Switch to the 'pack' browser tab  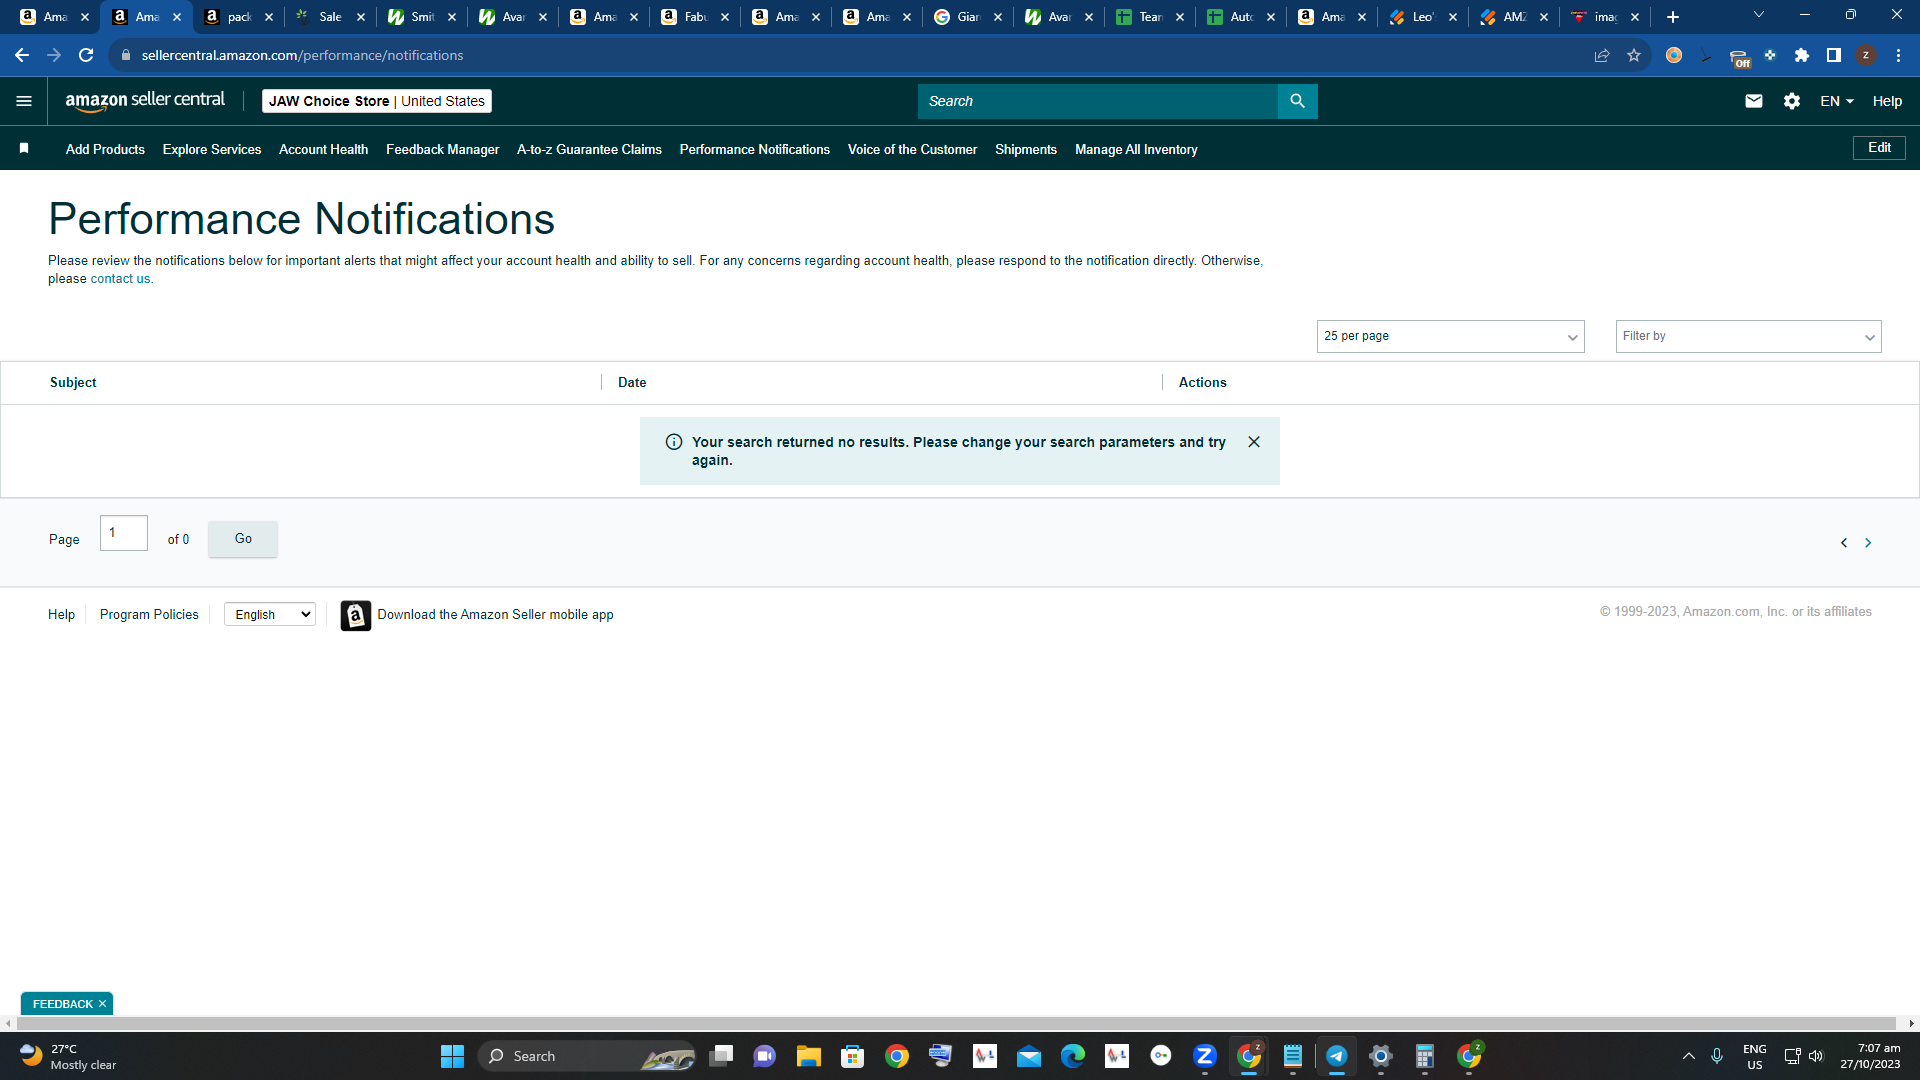pyautogui.click(x=238, y=17)
